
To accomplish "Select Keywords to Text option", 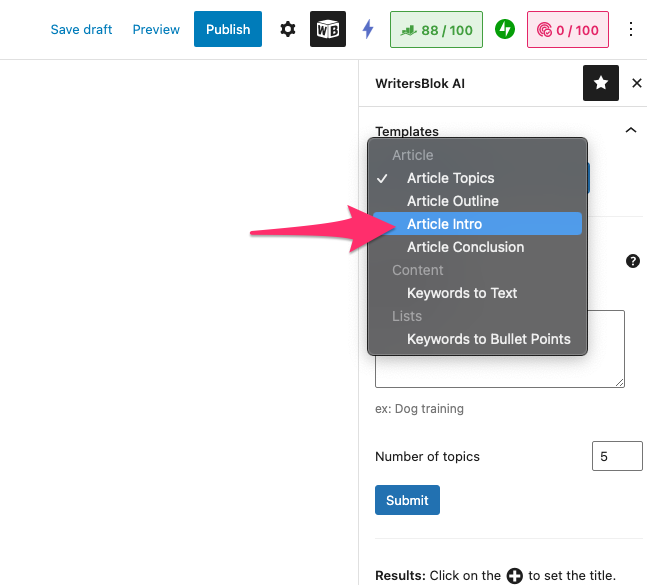I will [x=477, y=293].
